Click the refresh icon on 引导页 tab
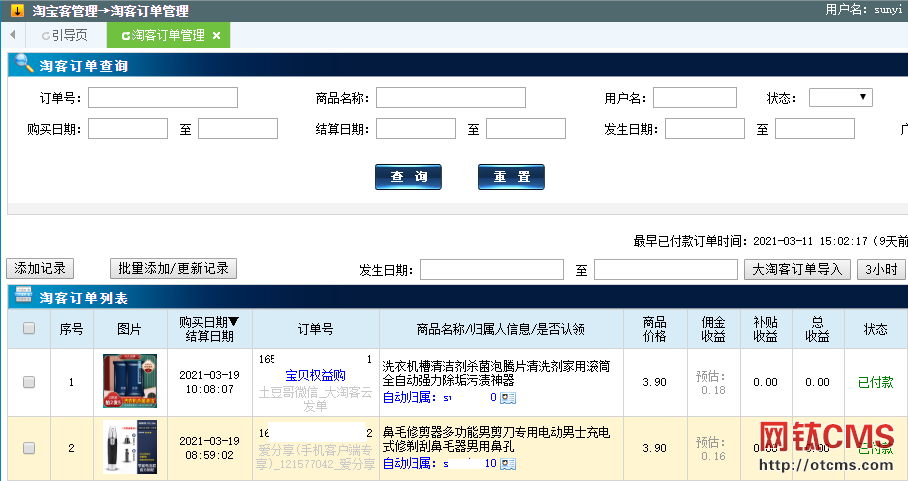 46,36
